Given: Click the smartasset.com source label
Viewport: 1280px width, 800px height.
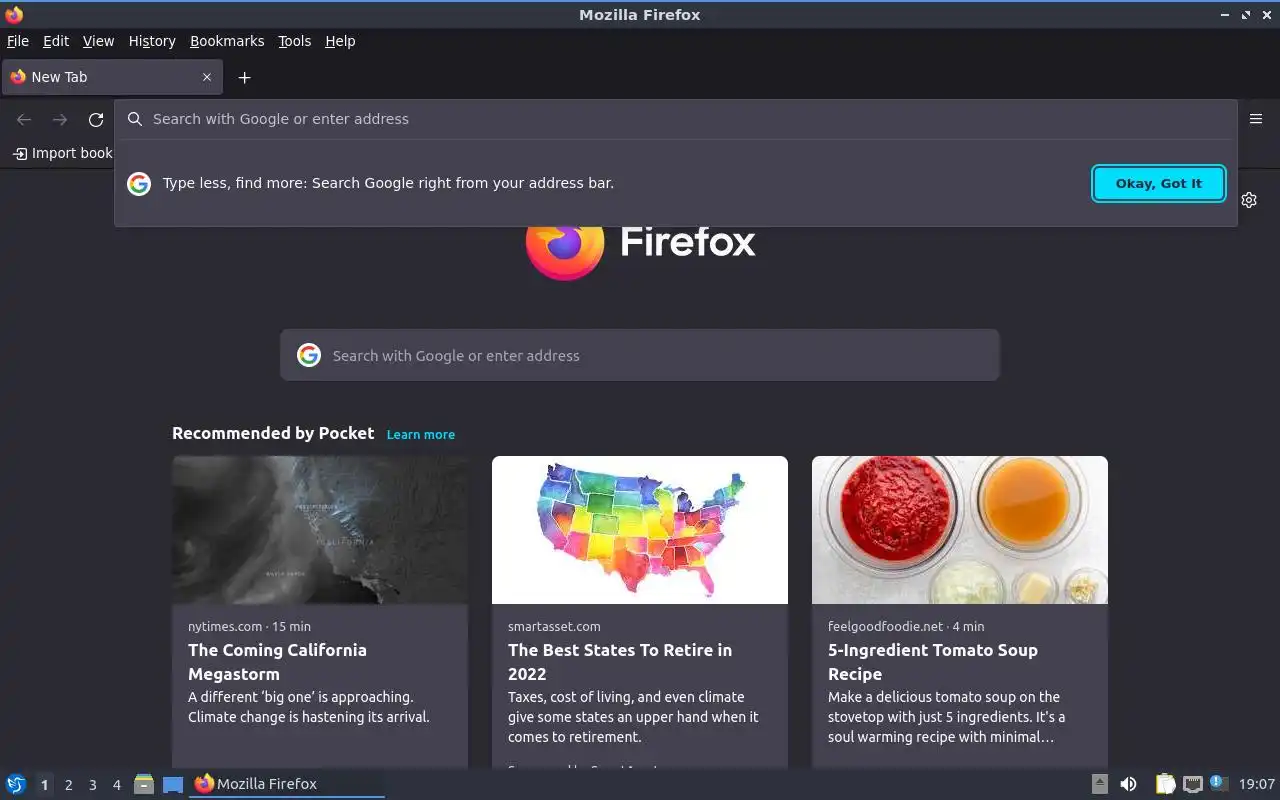Looking at the screenshot, I should (554, 627).
